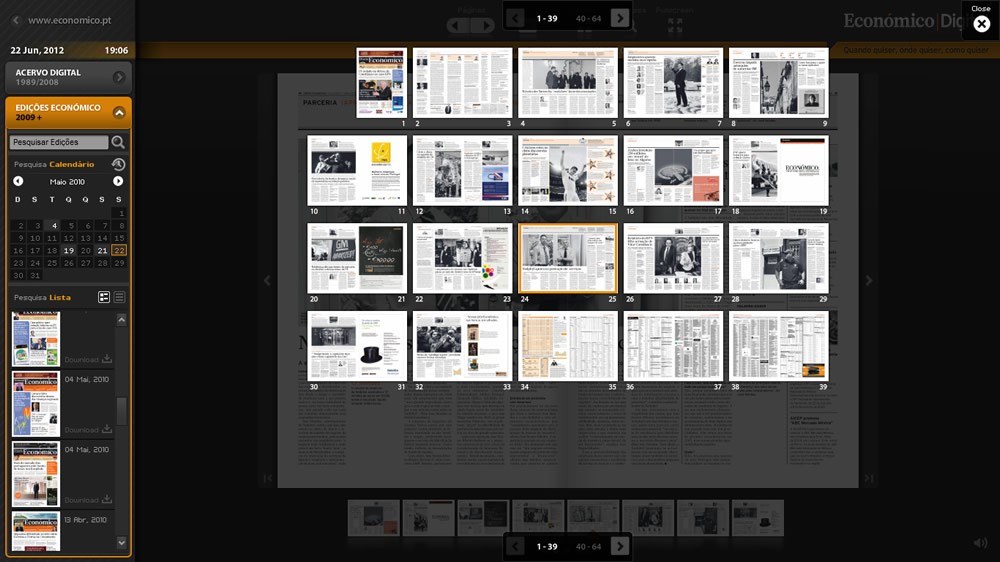Click the top next page-range arrow

click(x=620, y=18)
